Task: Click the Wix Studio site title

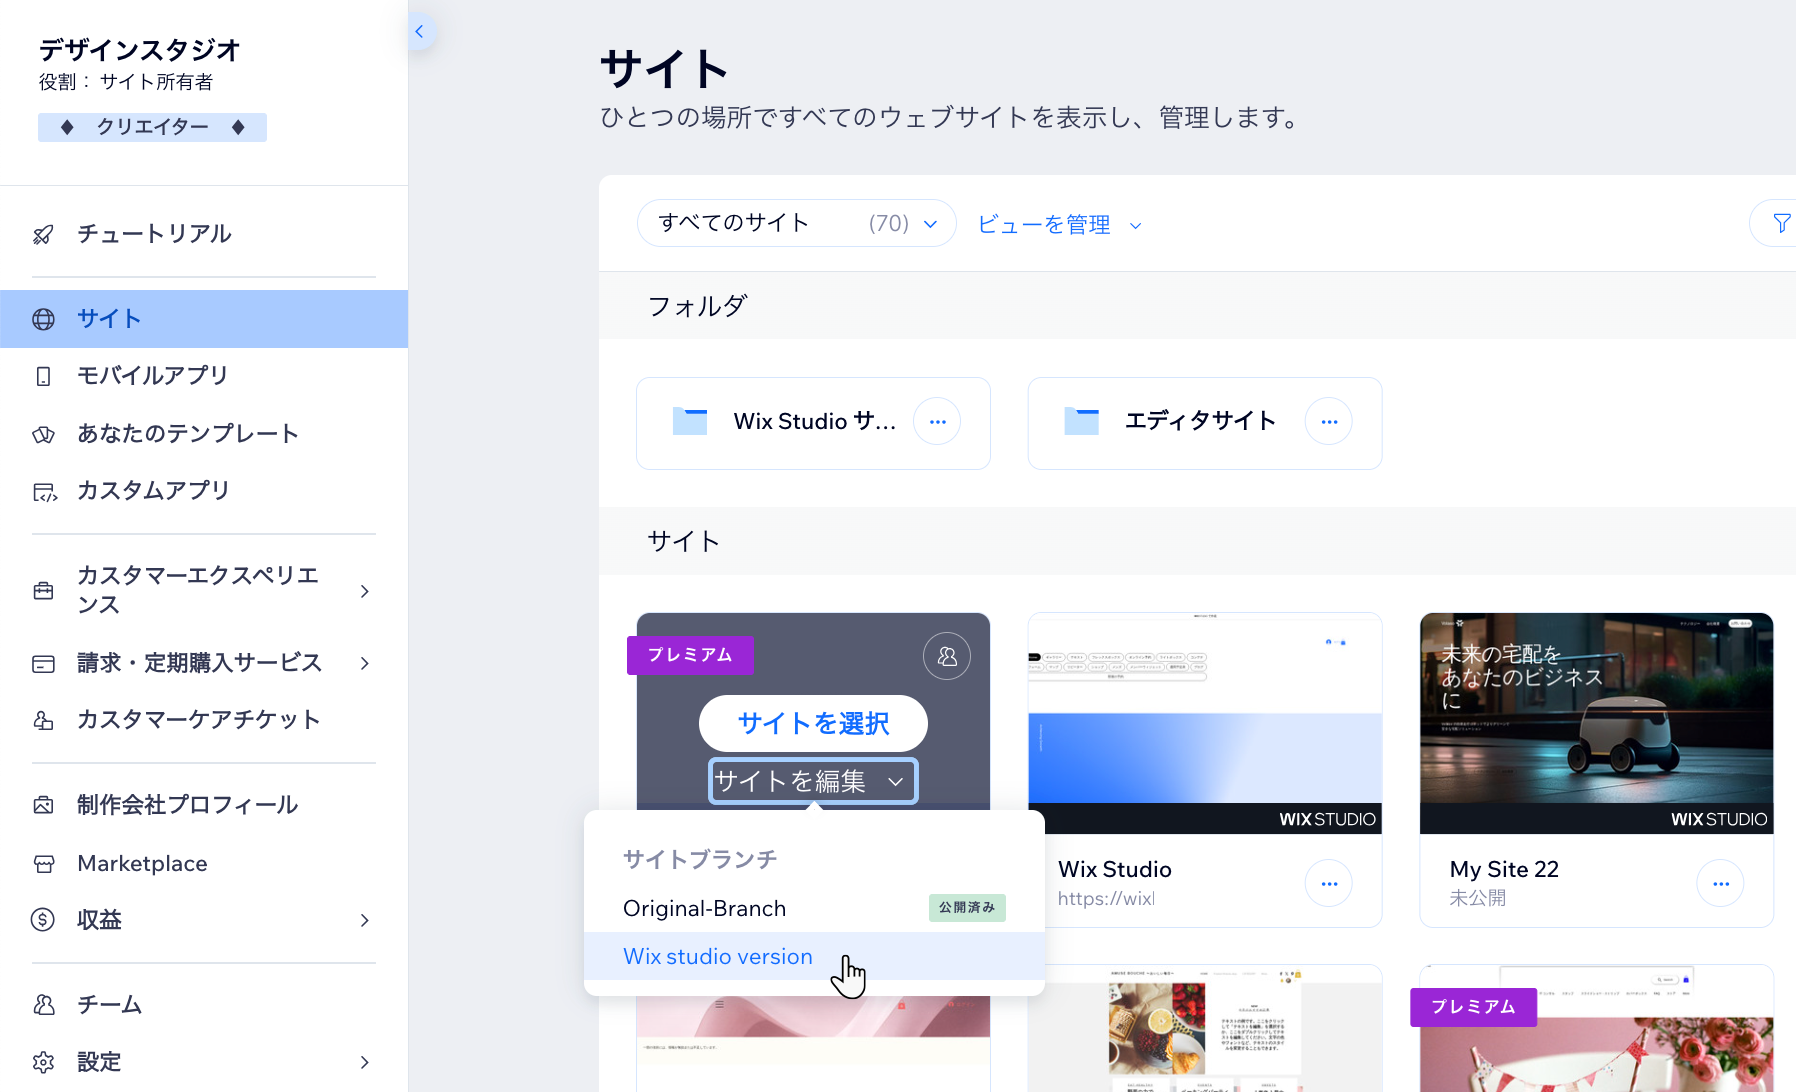Action: [x=1115, y=870]
